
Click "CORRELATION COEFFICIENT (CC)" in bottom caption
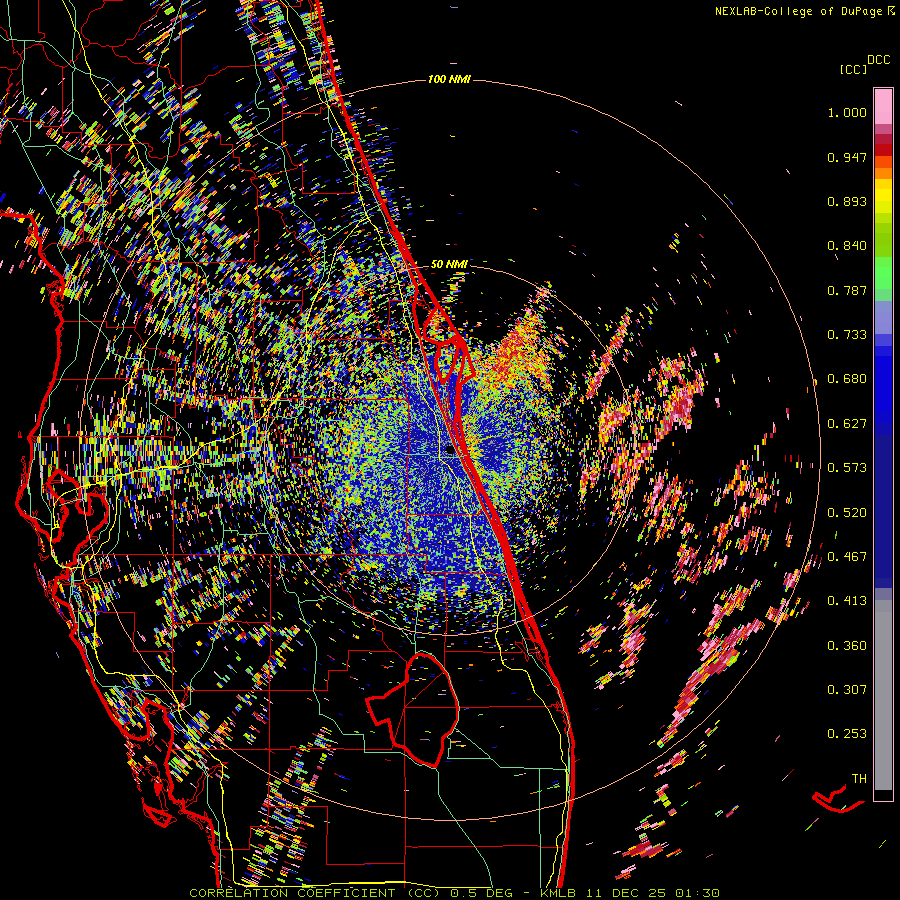click(x=315, y=893)
